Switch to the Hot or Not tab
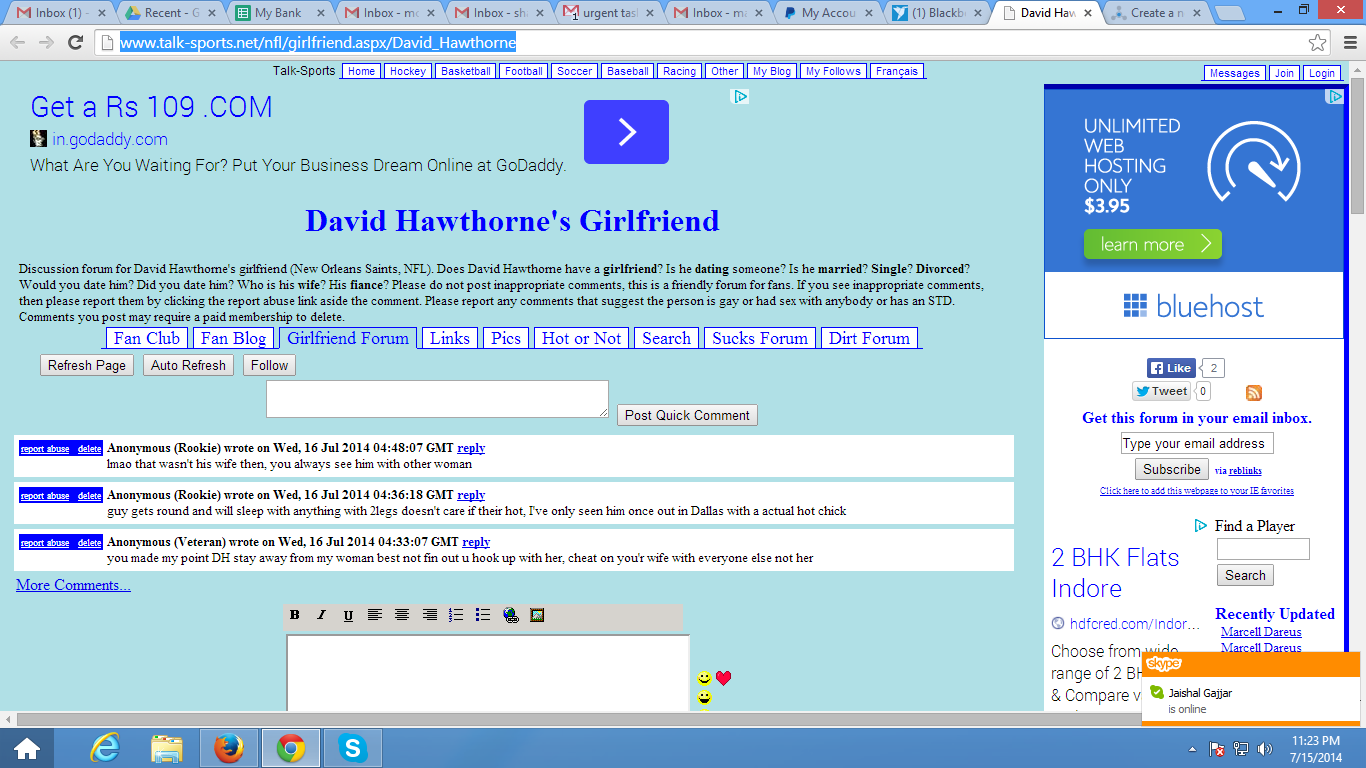Screen dimensions: 1366x768 click(581, 338)
